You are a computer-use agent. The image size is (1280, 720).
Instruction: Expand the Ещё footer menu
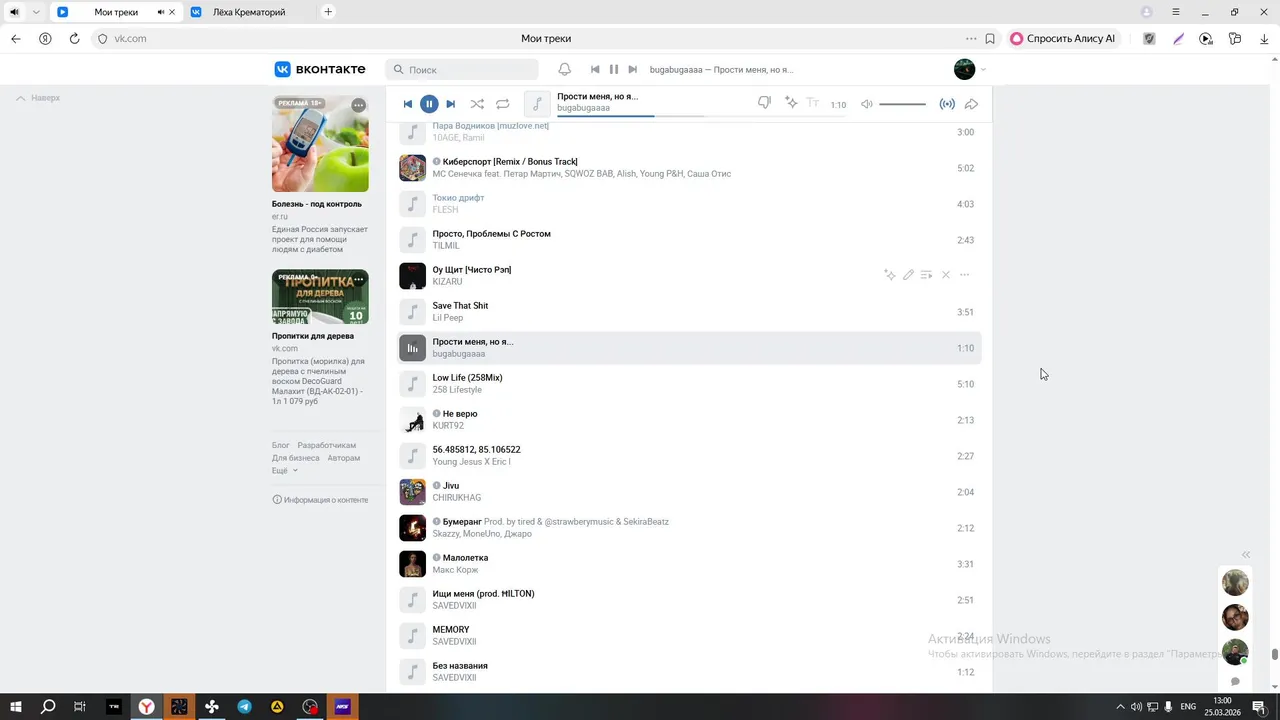coord(284,470)
